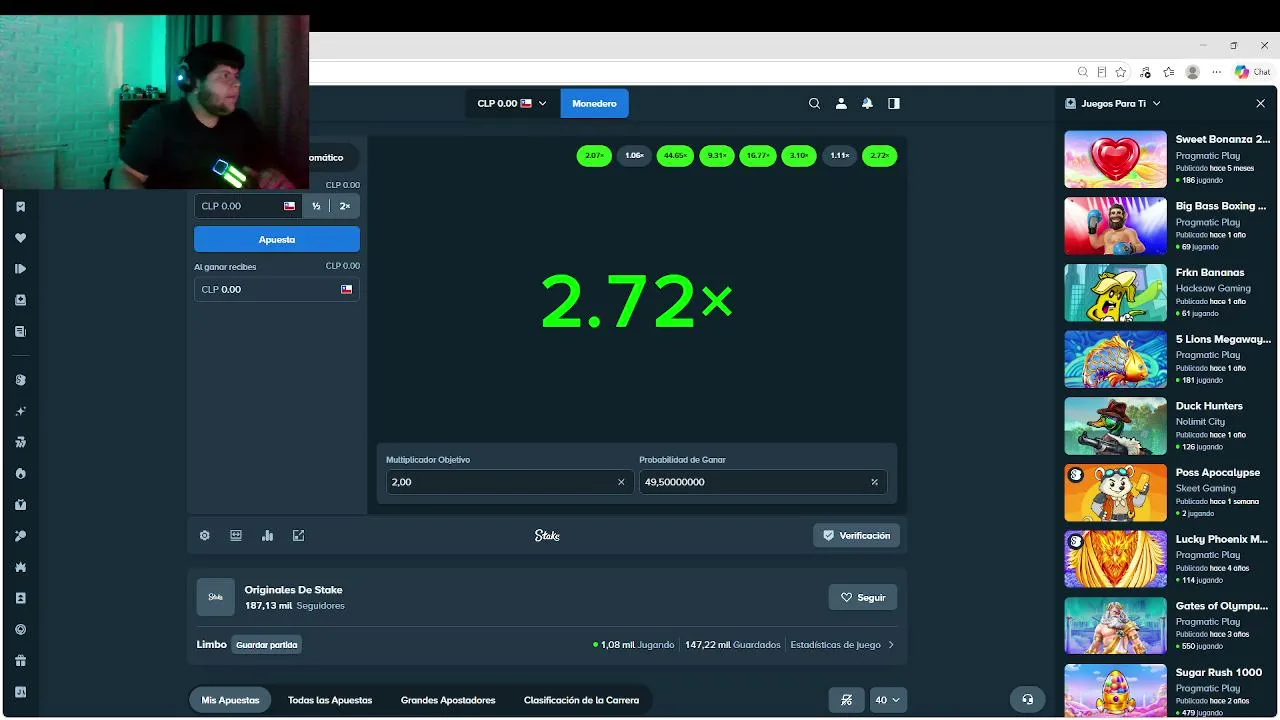Image resolution: width=1280 pixels, height=720 pixels.
Task: Open Clasificación de la Carrera tab
Action: [x=581, y=700]
